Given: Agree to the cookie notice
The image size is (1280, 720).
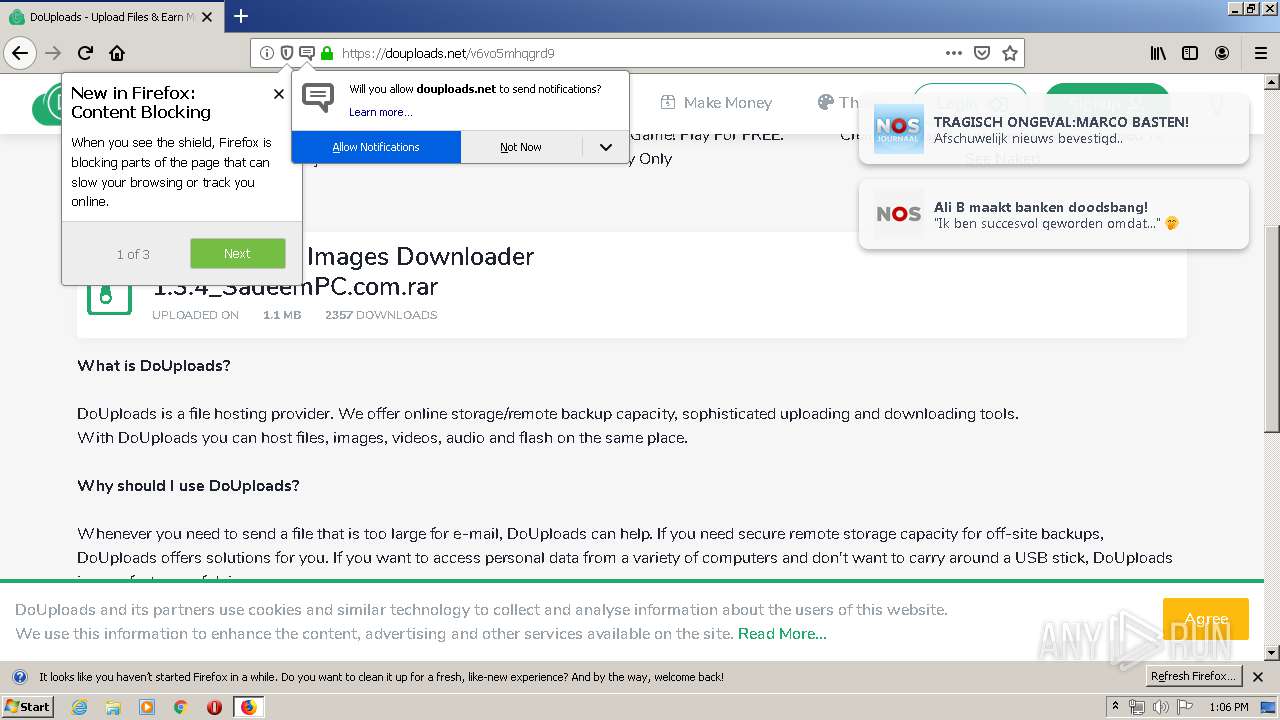Looking at the screenshot, I should click(1206, 619).
